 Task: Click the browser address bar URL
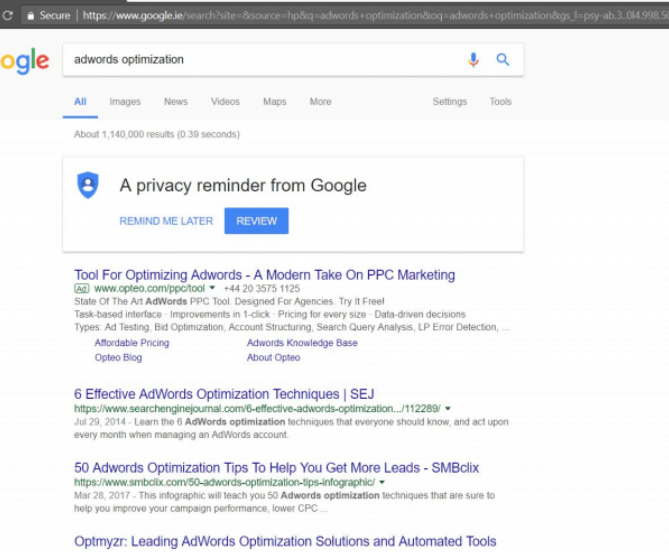[x=375, y=16]
